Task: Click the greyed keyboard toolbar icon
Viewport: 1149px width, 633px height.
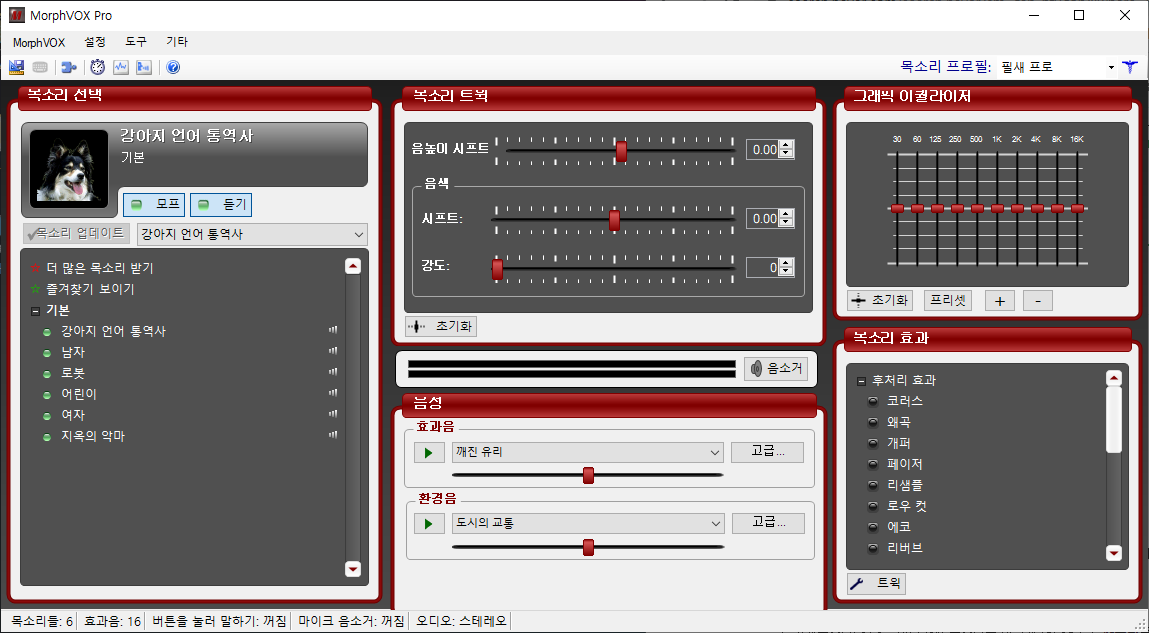Action: click(x=40, y=67)
